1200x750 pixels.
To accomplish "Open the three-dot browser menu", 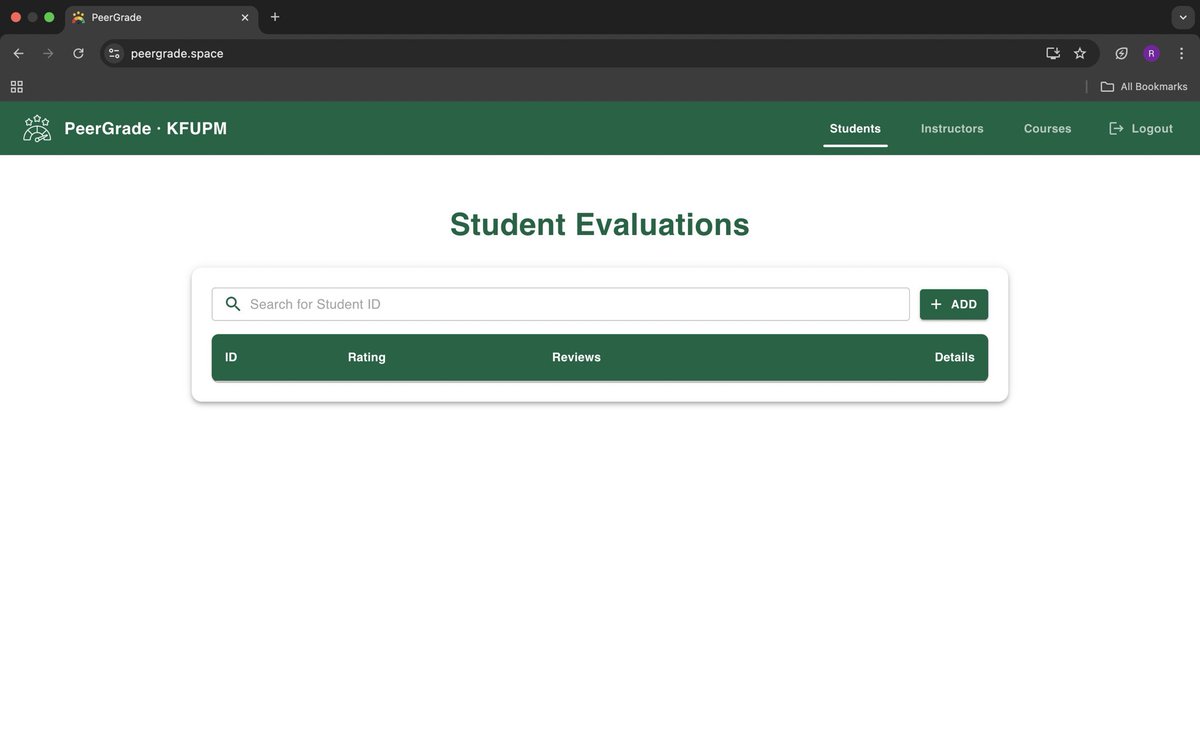I will click(x=1181, y=53).
